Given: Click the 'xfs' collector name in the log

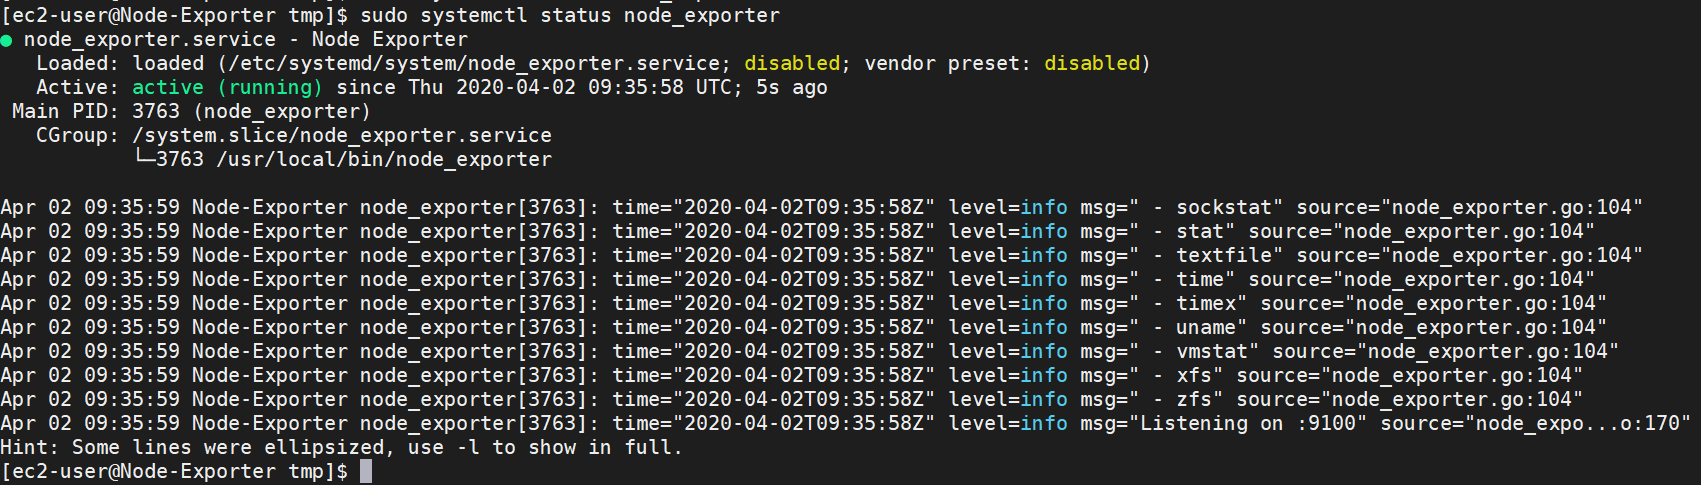Looking at the screenshot, I should (x=1194, y=376).
